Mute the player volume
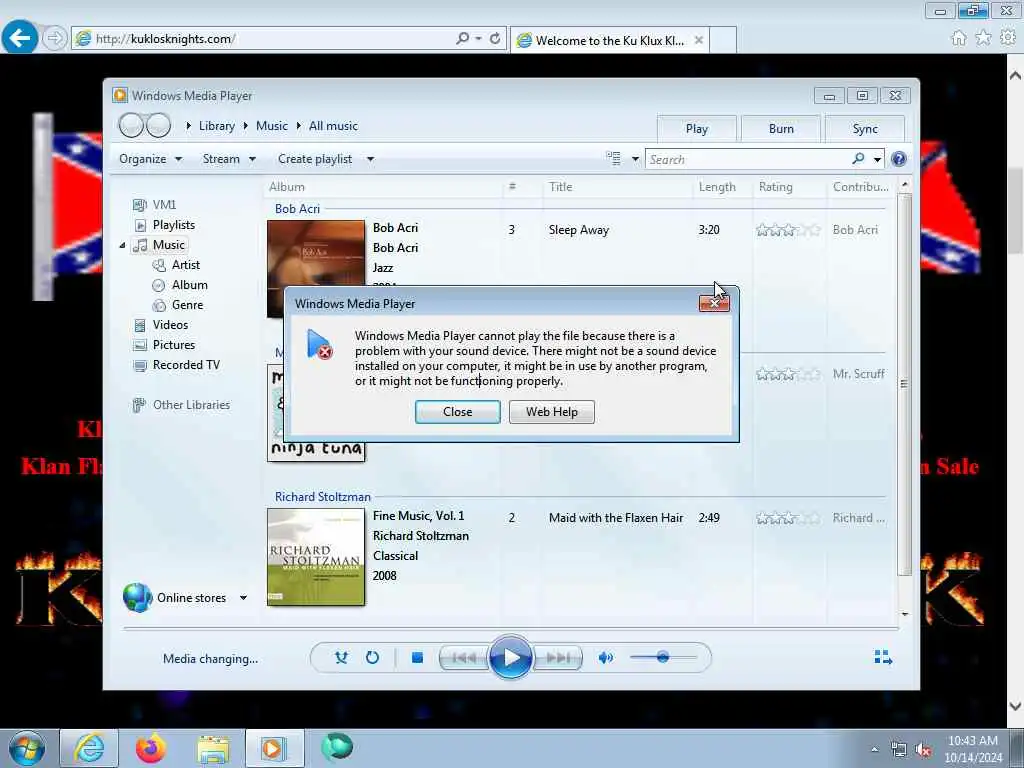Image resolution: width=1024 pixels, height=768 pixels. (x=605, y=658)
